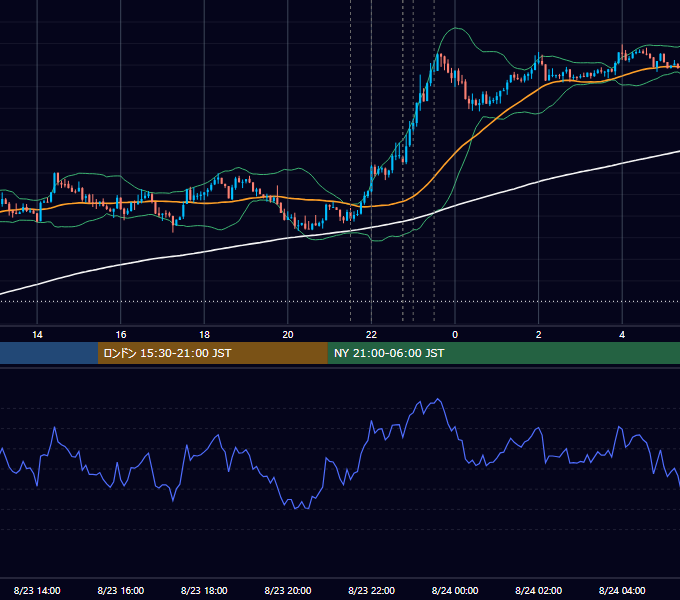Click the 8/23 14:00 time label

pyautogui.click(x=37, y=590)
